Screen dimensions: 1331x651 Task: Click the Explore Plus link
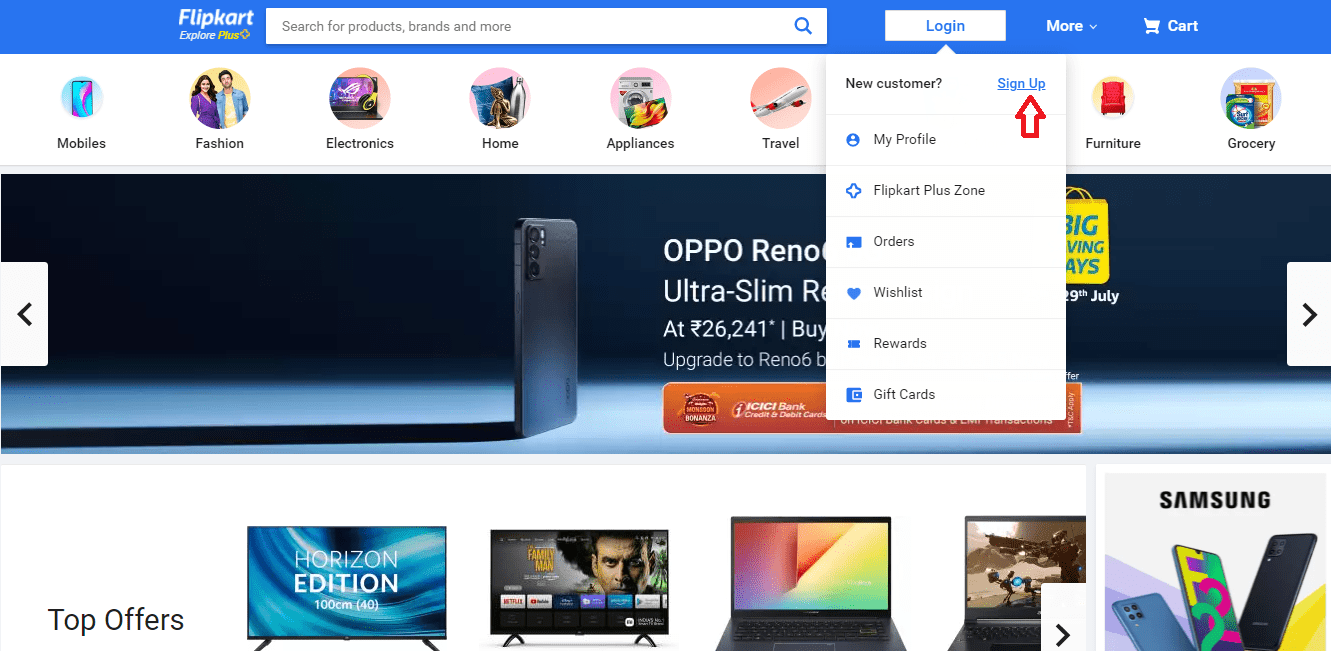[x=214, y=36]
